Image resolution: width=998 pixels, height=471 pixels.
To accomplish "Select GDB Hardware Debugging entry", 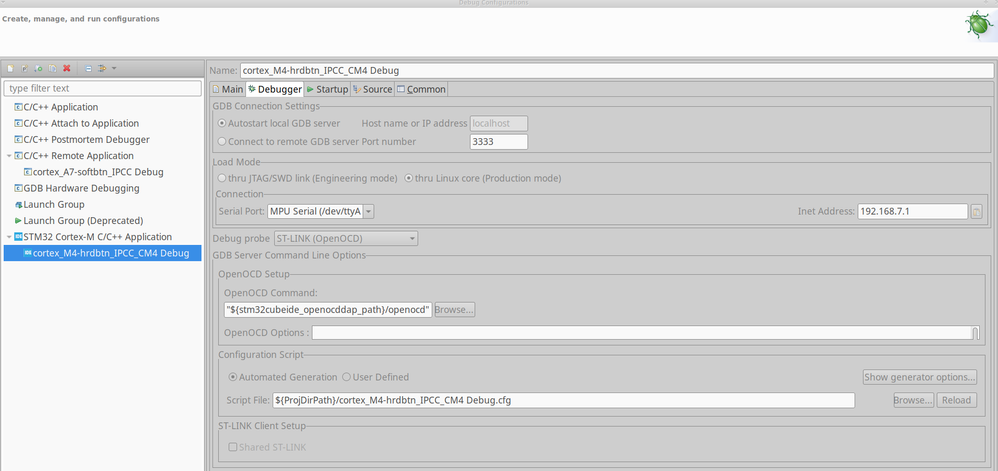I will [x=81, y=188].
